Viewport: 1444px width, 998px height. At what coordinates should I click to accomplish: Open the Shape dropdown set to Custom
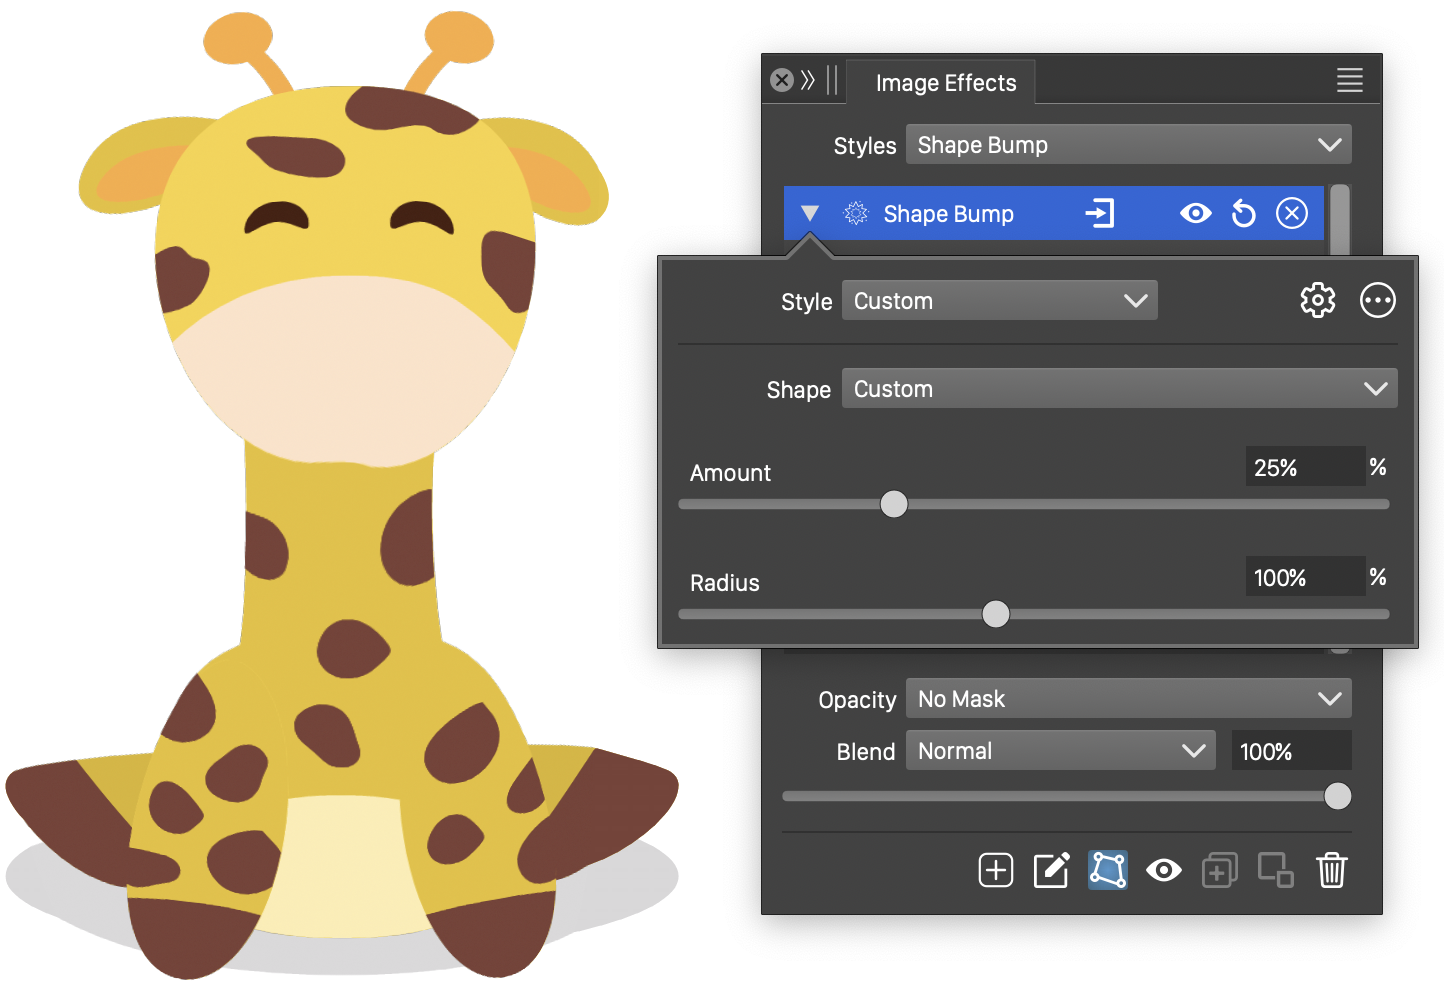pyautogui.click(x=1119, y=389)
